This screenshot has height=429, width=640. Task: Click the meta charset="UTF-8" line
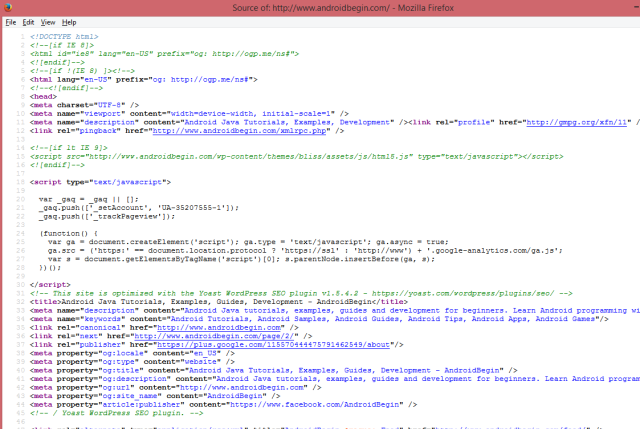tap(84, 105)
